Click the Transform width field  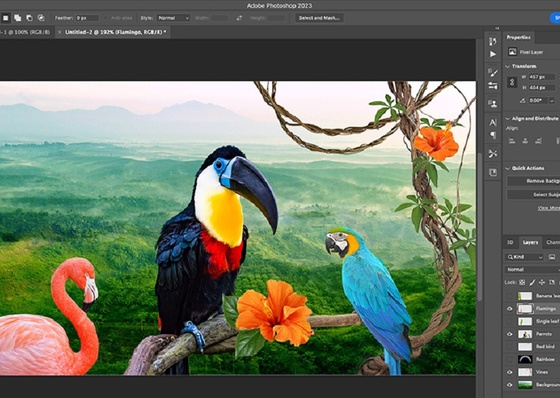point(542,77)
